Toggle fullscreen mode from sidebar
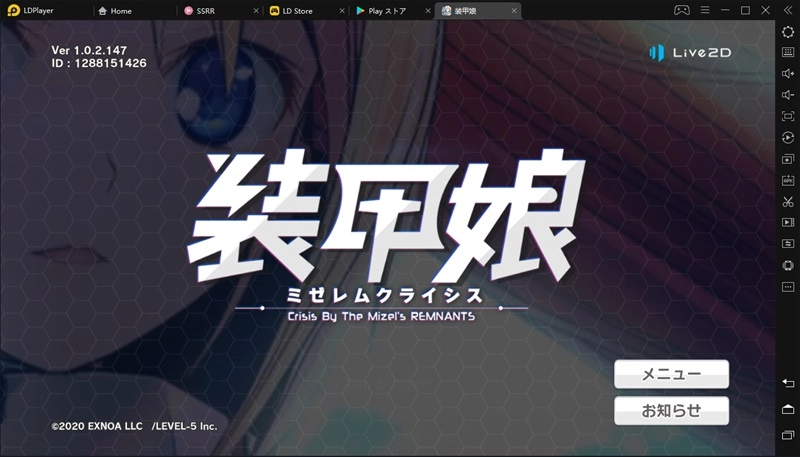The height and width of the screenshot is (457, 800). (788, 116)
